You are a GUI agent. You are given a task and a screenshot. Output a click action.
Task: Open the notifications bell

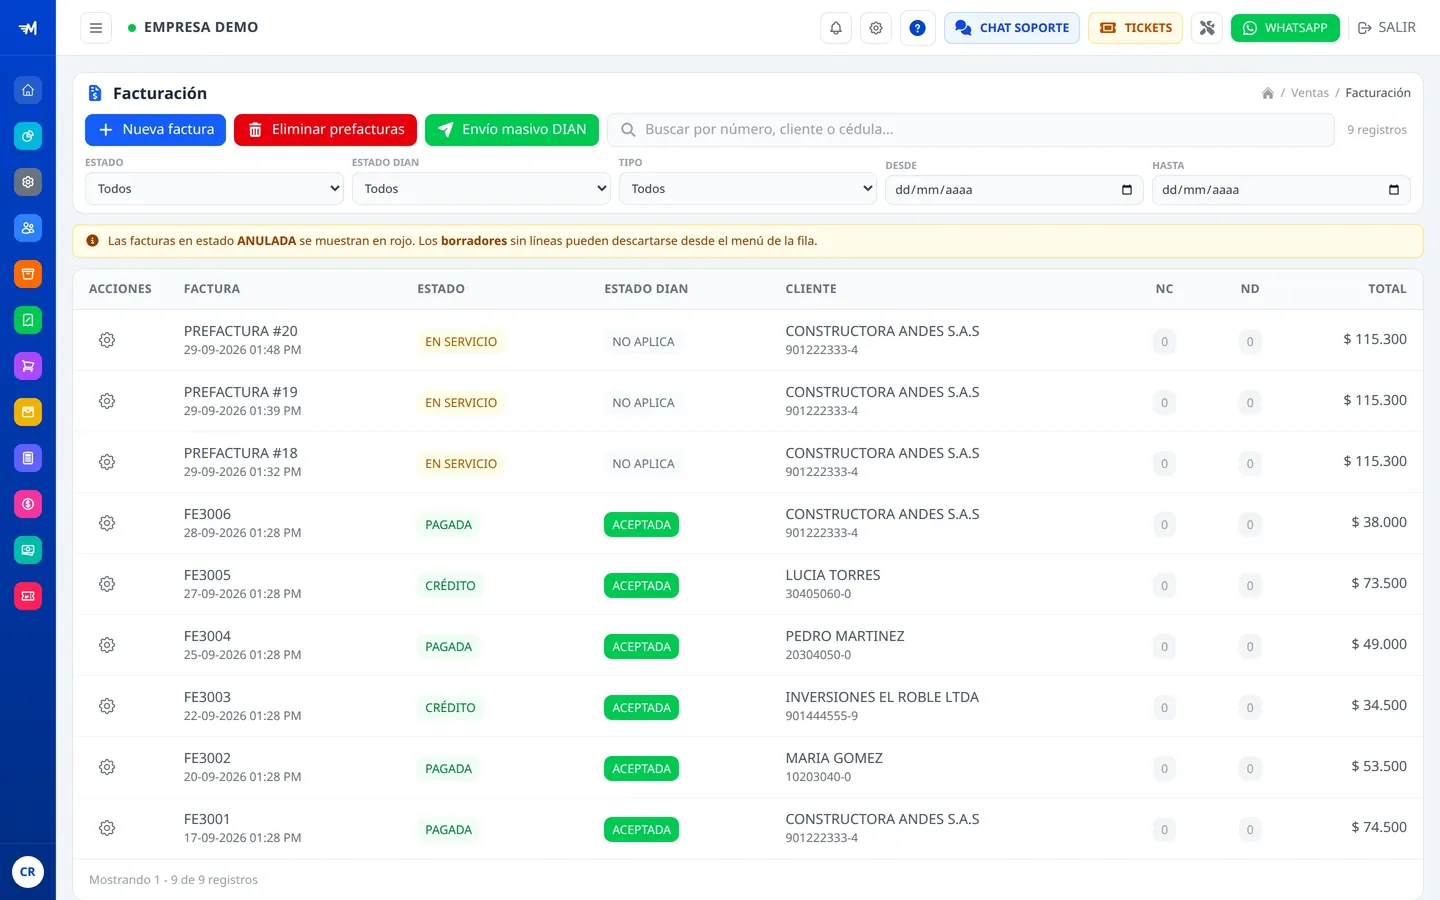click(836, 28)
